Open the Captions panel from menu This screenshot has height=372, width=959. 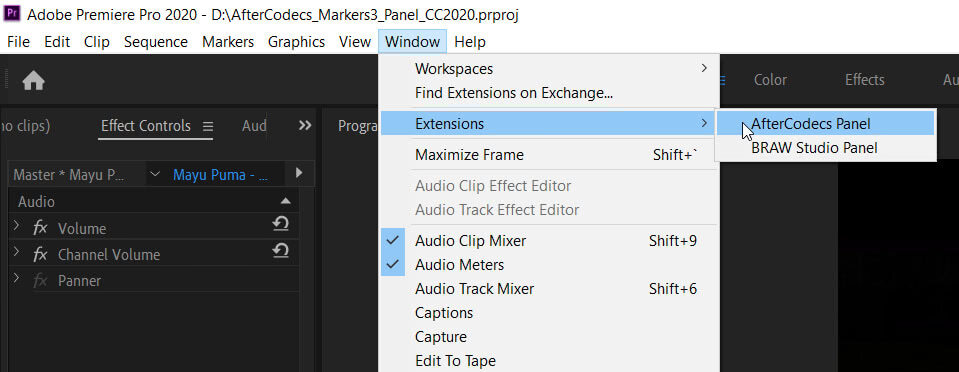tap(549, 313)
